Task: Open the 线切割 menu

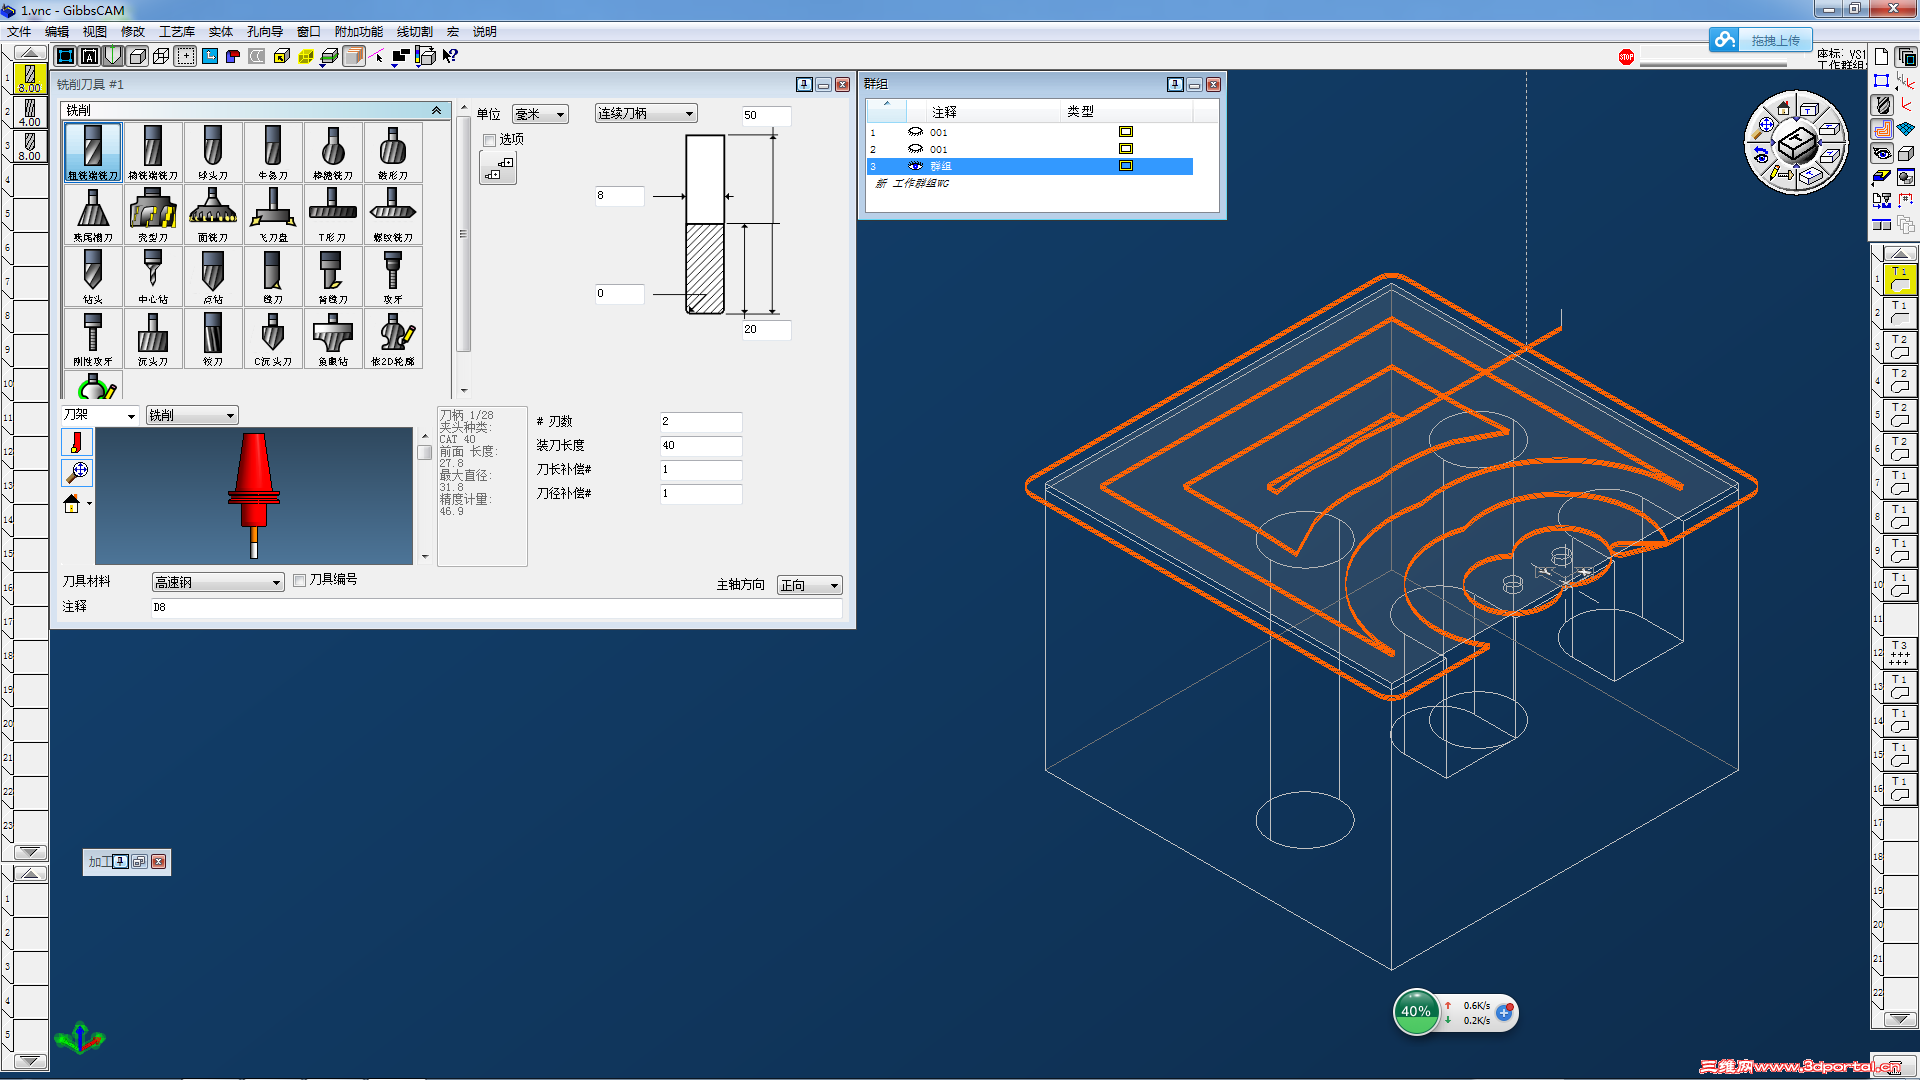Action: pyautogui.click(x=414, y=32)
